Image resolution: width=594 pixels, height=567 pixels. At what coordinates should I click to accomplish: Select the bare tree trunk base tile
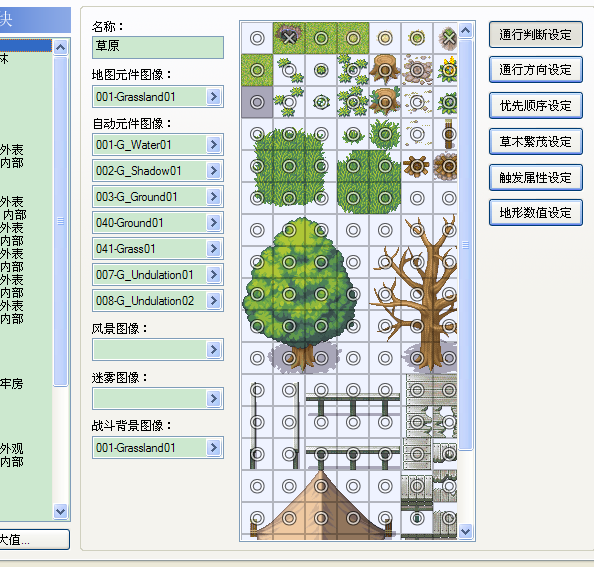[417, 358]
